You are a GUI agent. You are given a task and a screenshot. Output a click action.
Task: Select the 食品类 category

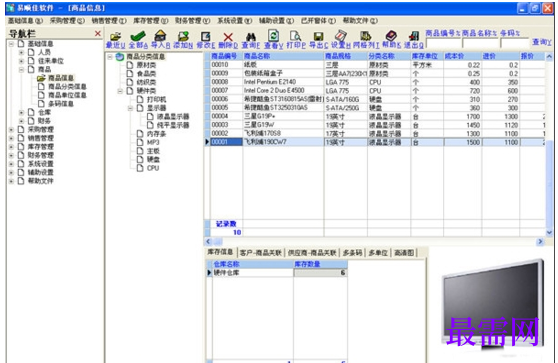tap(146, 74)
